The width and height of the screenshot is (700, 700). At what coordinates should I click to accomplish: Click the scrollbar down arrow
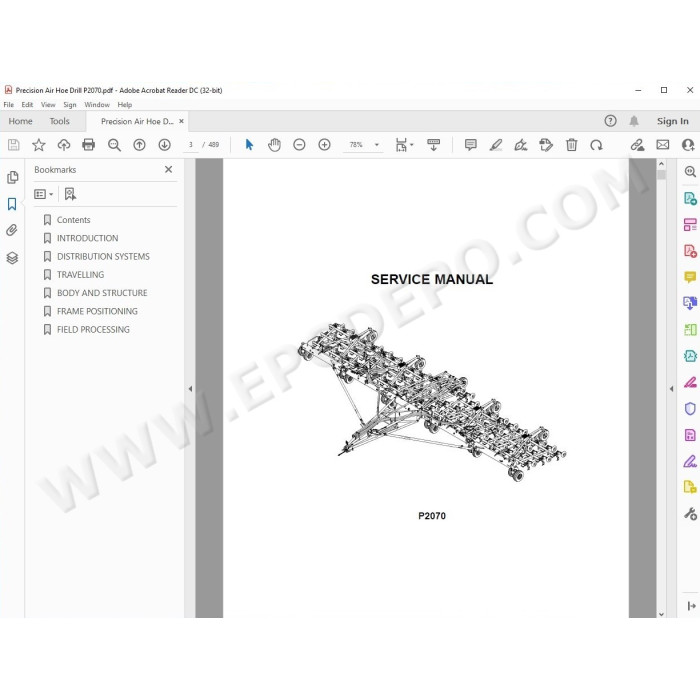(661, 614)
